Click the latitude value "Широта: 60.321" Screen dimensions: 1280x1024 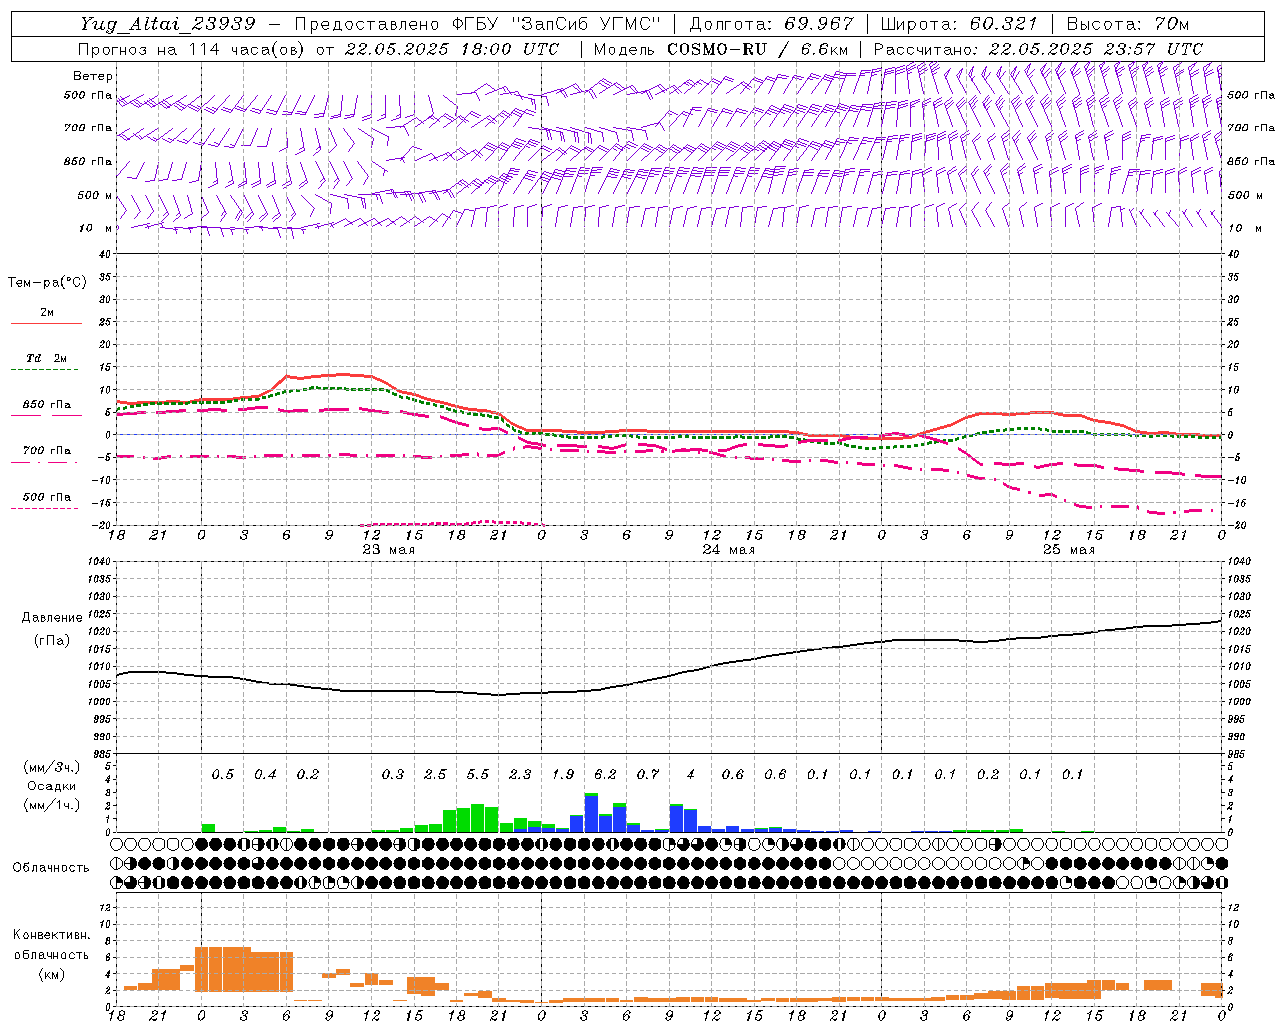pyautogui.click(x=958, y=24)
